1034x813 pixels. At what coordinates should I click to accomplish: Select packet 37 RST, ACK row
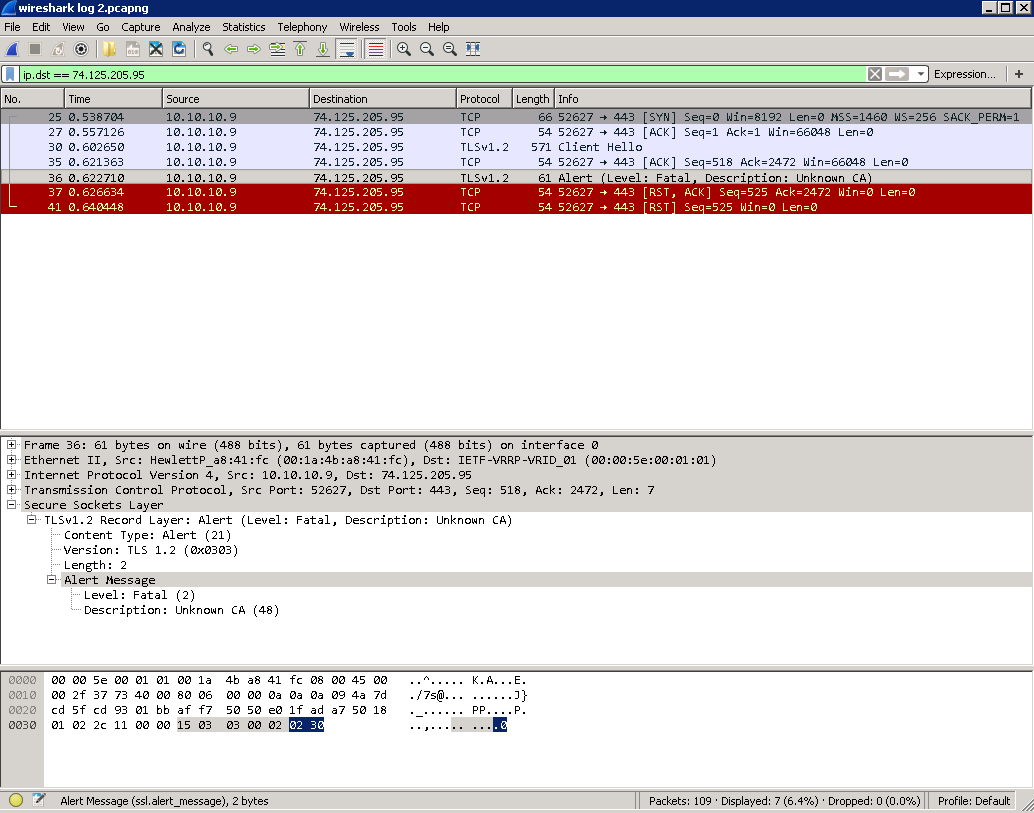[516, 192]
